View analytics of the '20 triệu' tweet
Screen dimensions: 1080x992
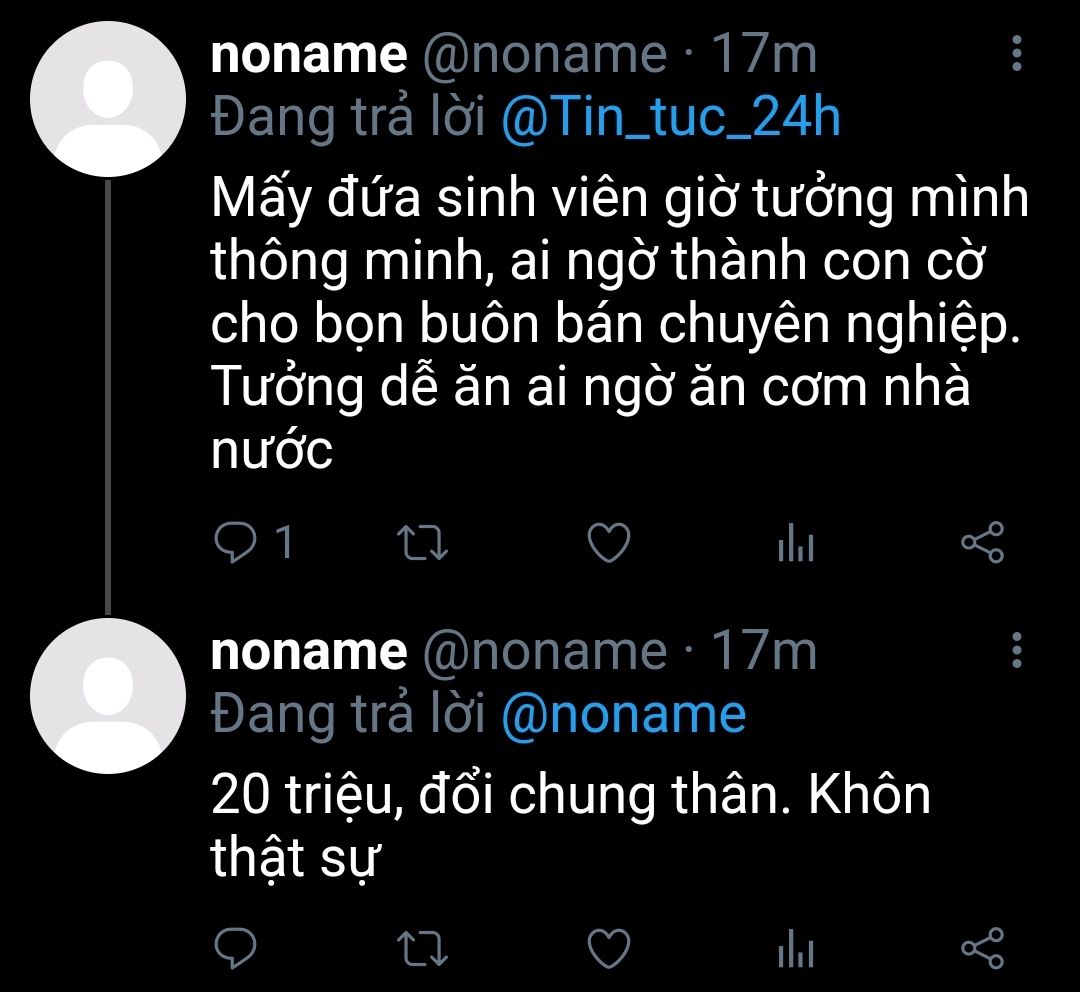pyautogui.click(x=795, y=946)
